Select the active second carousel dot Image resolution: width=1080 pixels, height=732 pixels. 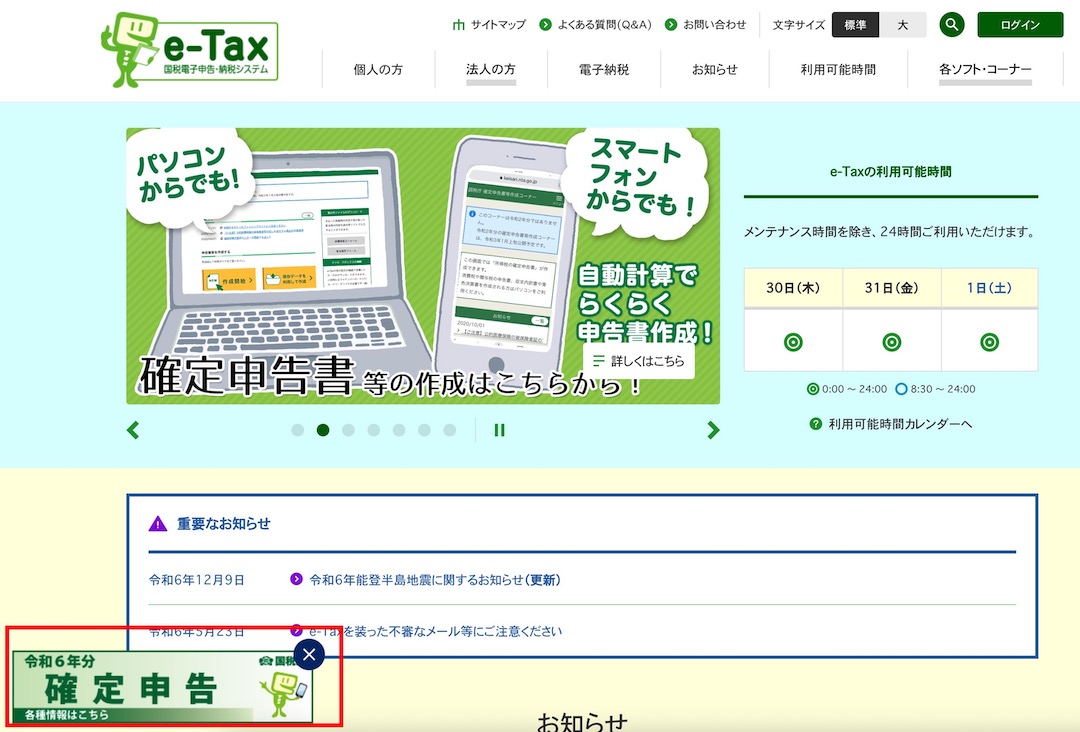pyautogui.click(x=323, y=430)
